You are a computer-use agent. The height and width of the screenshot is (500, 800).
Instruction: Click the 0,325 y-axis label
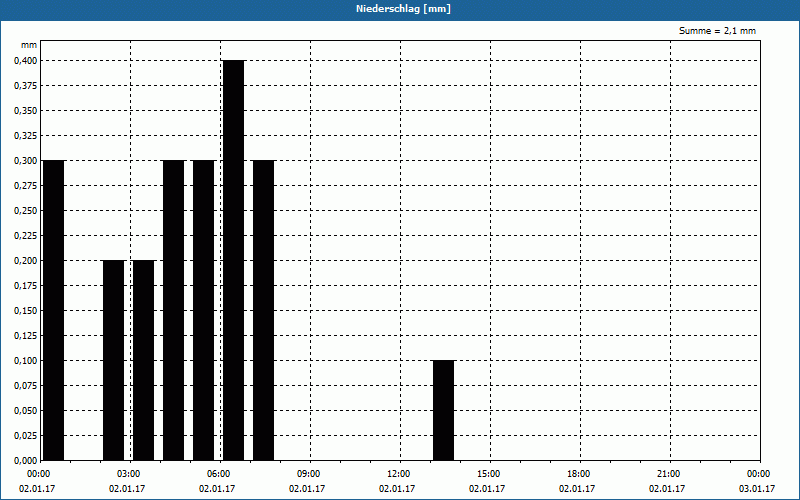26,136
